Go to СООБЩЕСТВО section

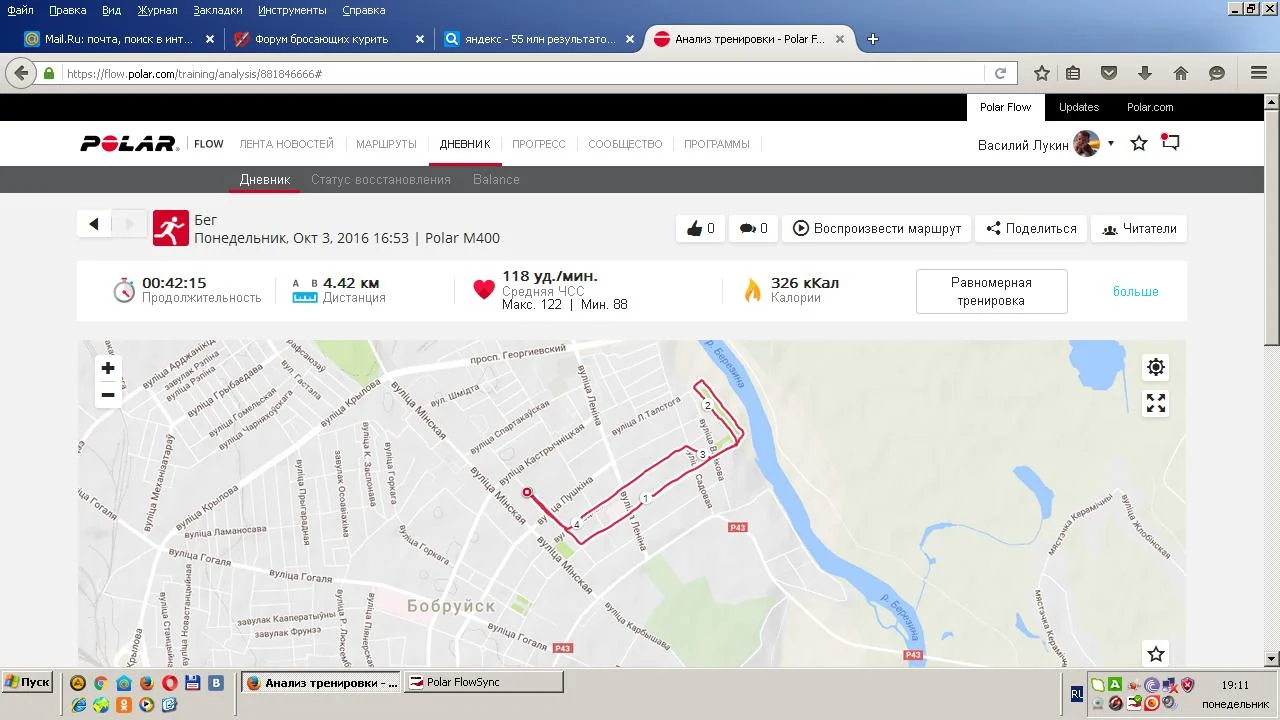(x=625, y=144)
